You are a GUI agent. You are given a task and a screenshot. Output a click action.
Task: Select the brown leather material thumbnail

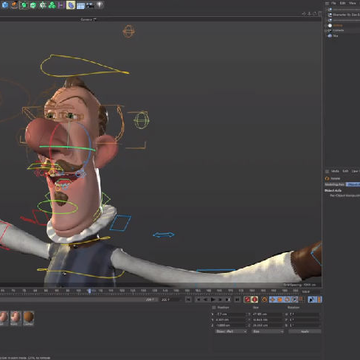tap(29, 317)
